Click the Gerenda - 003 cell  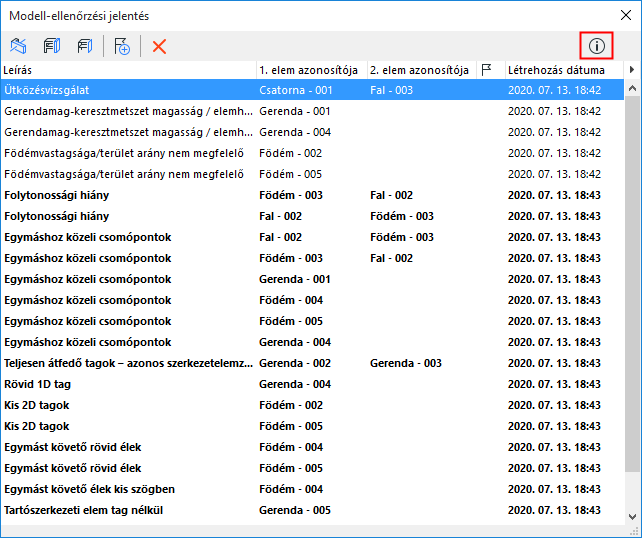pyautogui.click(x=406, y=363)
